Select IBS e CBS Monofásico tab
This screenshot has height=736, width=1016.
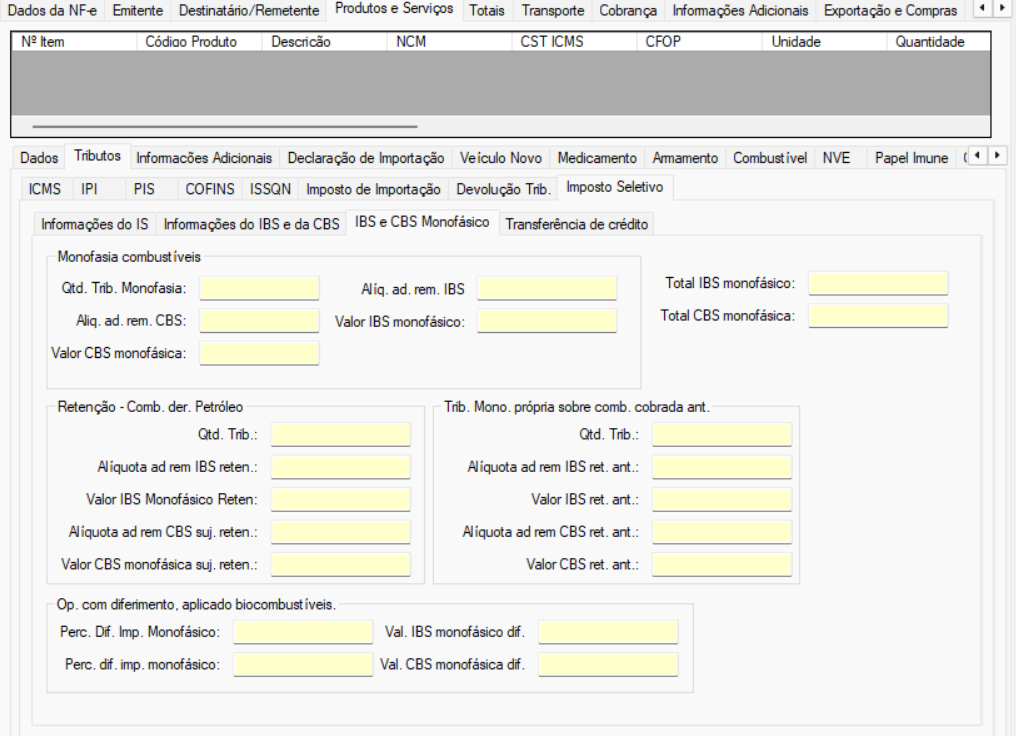(x=422, y=222)
